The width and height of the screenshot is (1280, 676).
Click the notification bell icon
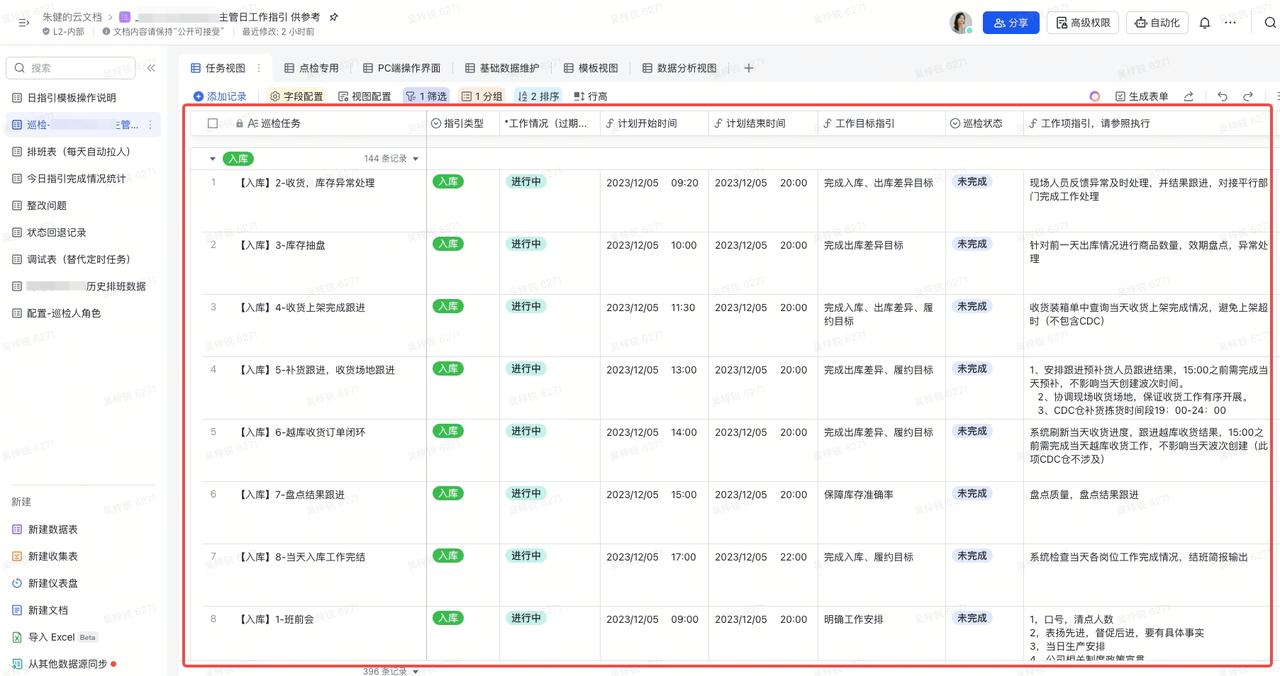(x=1204, y=23)
